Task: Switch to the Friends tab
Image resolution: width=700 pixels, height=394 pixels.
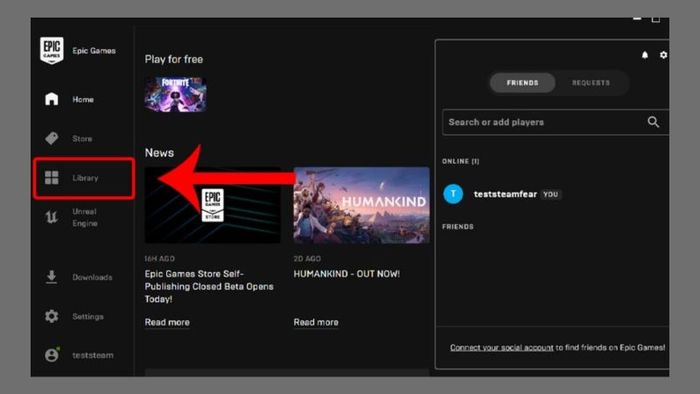Action: [522, 83]
